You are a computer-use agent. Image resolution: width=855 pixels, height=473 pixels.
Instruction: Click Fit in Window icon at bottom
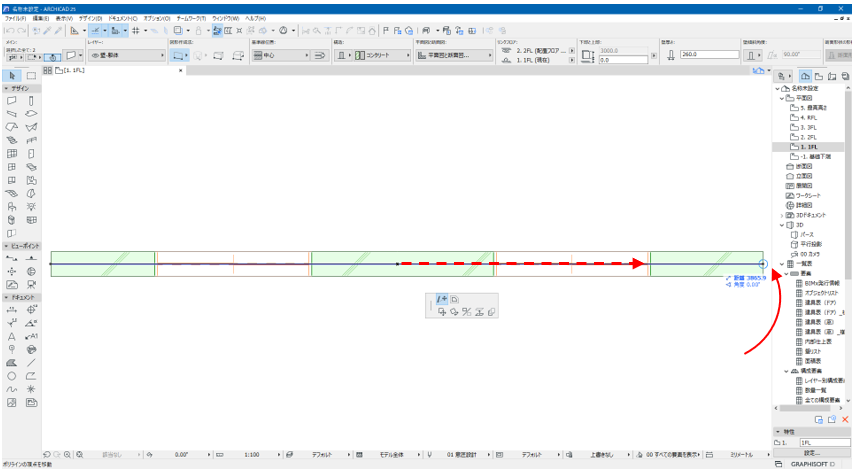point(80,454)
